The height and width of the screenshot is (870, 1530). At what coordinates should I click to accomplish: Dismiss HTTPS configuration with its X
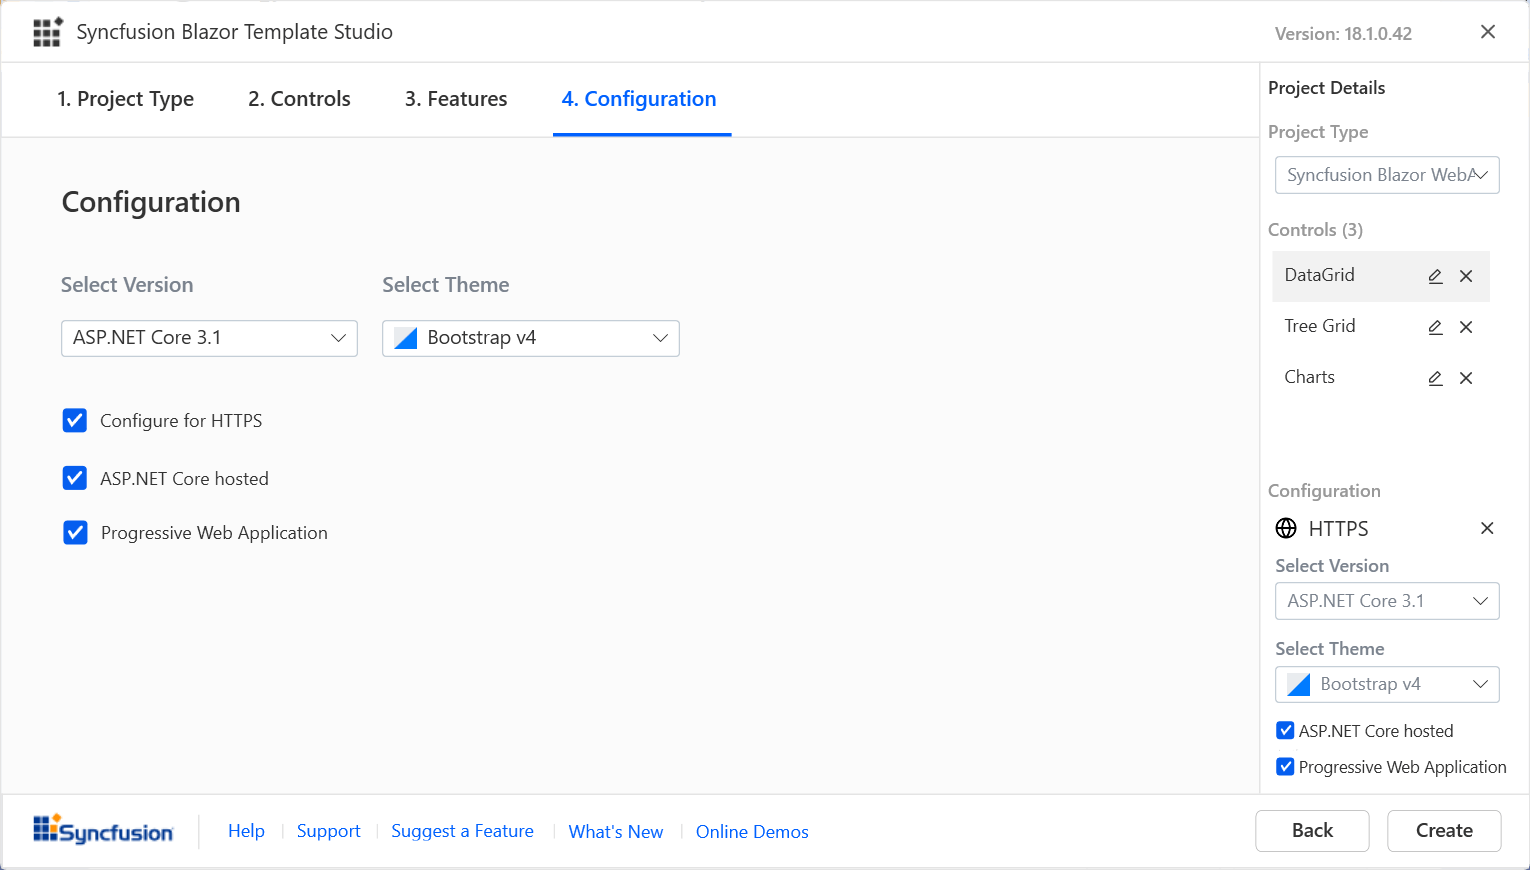(x=1487, y=528)
